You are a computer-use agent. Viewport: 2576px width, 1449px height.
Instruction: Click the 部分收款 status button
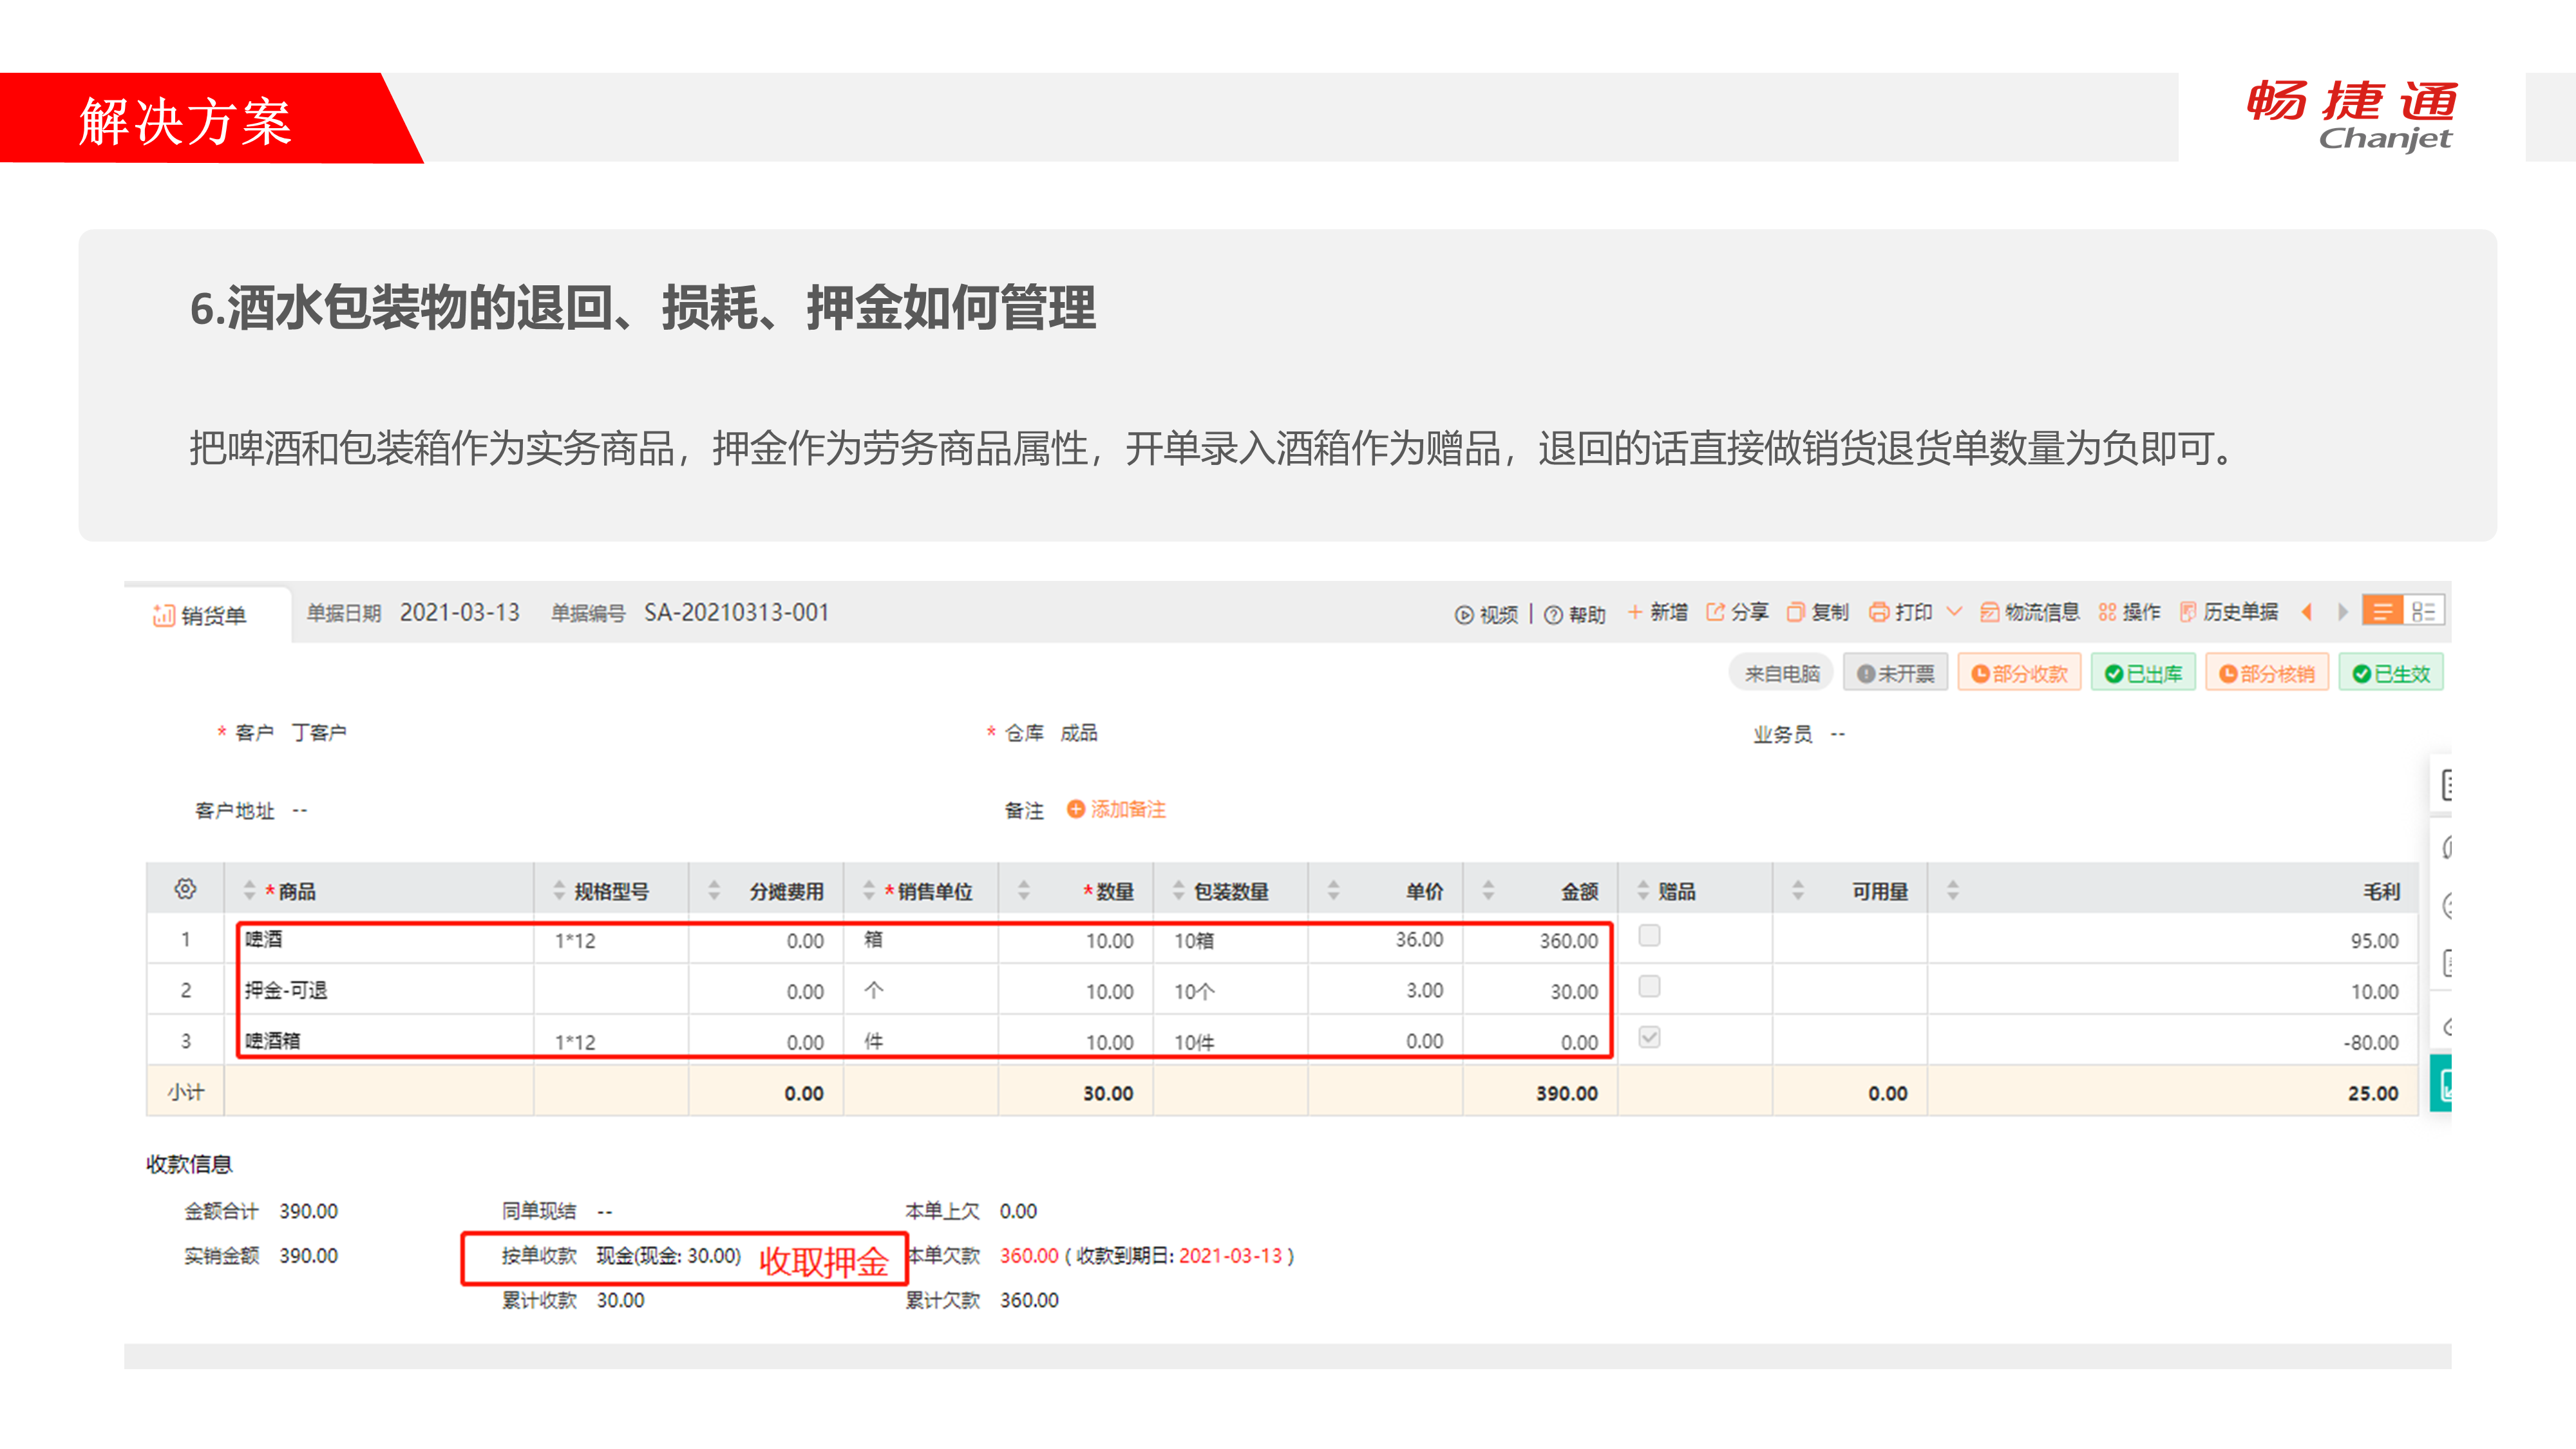click(2018, 674)
